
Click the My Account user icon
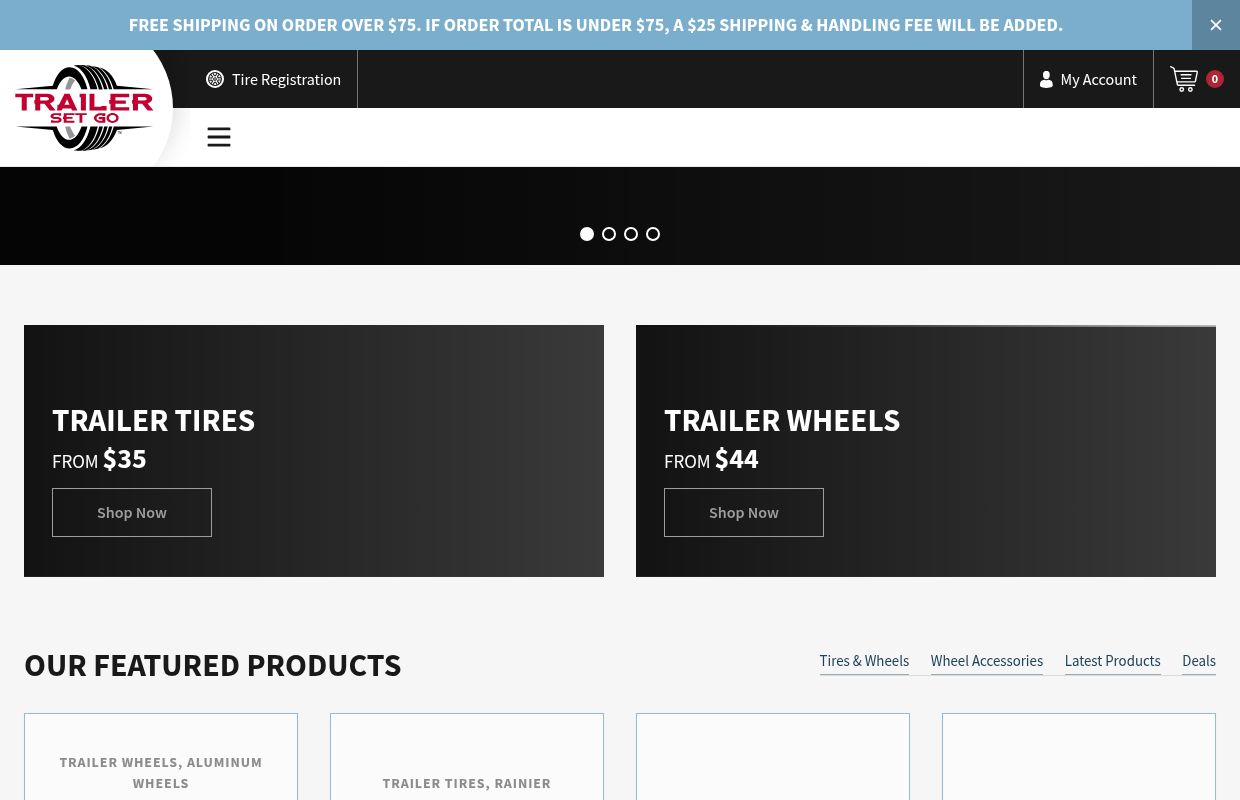tap(1046, 79)
